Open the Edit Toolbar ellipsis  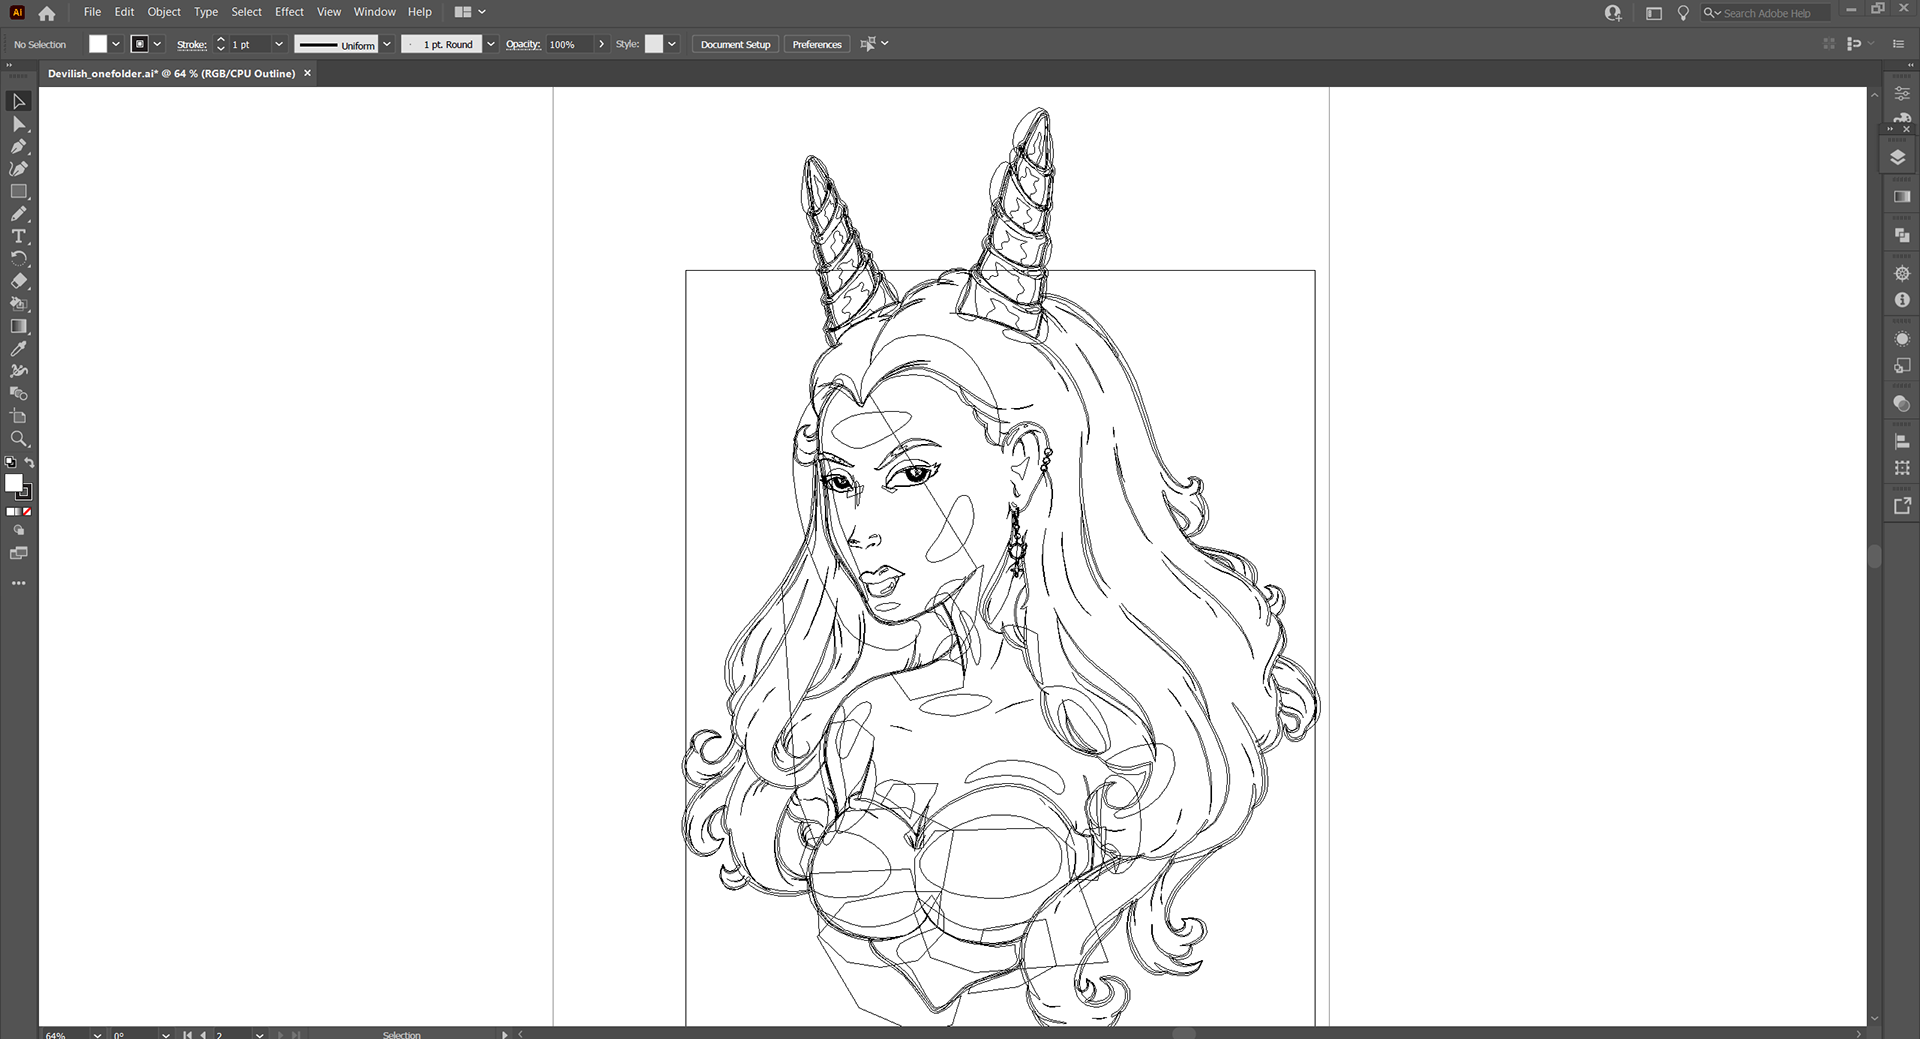click(x=19, y=583)
